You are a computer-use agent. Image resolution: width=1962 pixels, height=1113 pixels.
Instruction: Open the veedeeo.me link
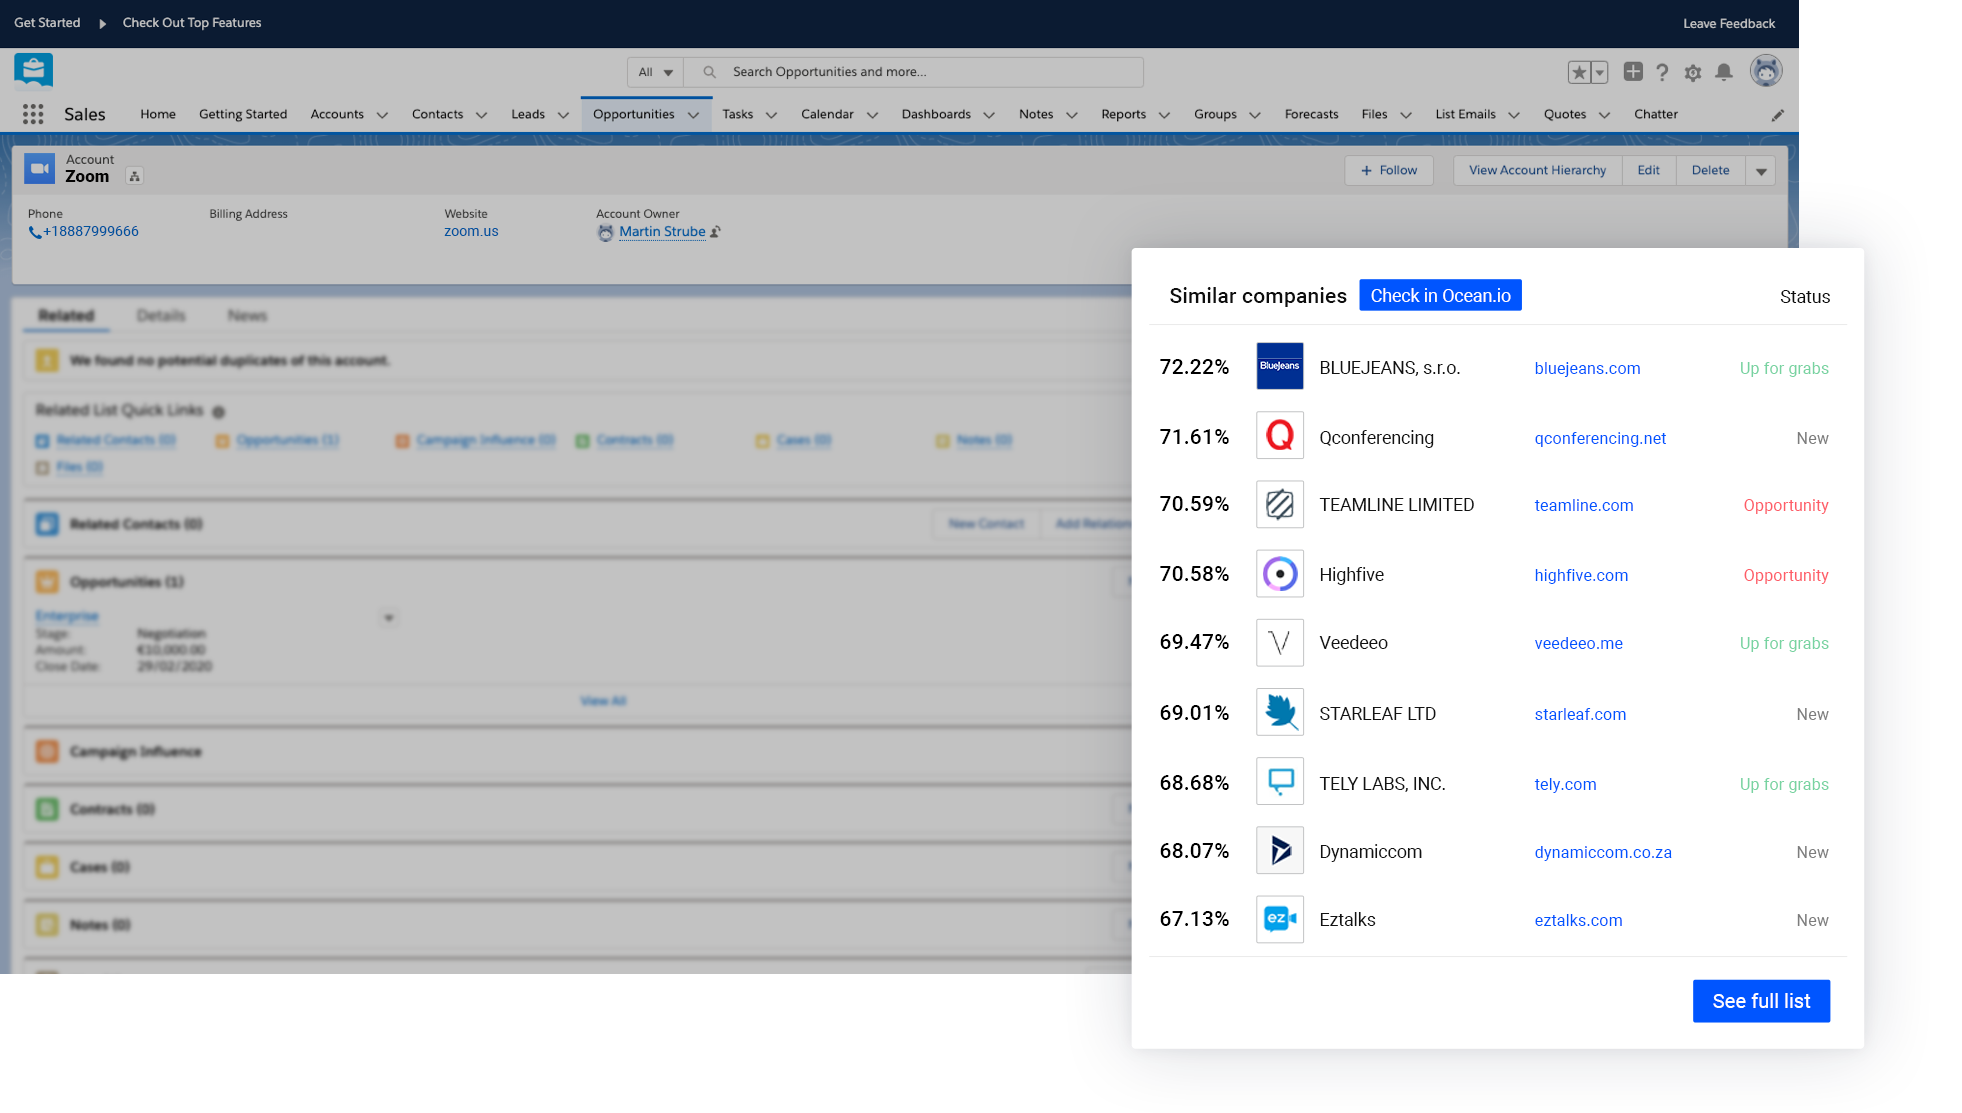(x=1578, y=643)
